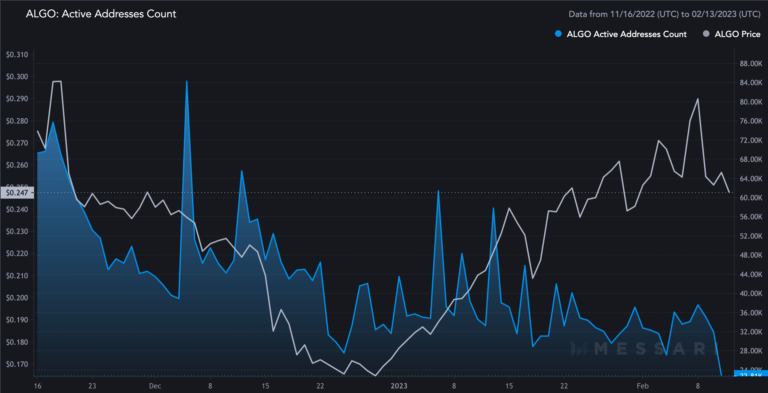Click the gray legend dot for ALGO Price
This screenshot has width=768, height=393.
[706, 34]
